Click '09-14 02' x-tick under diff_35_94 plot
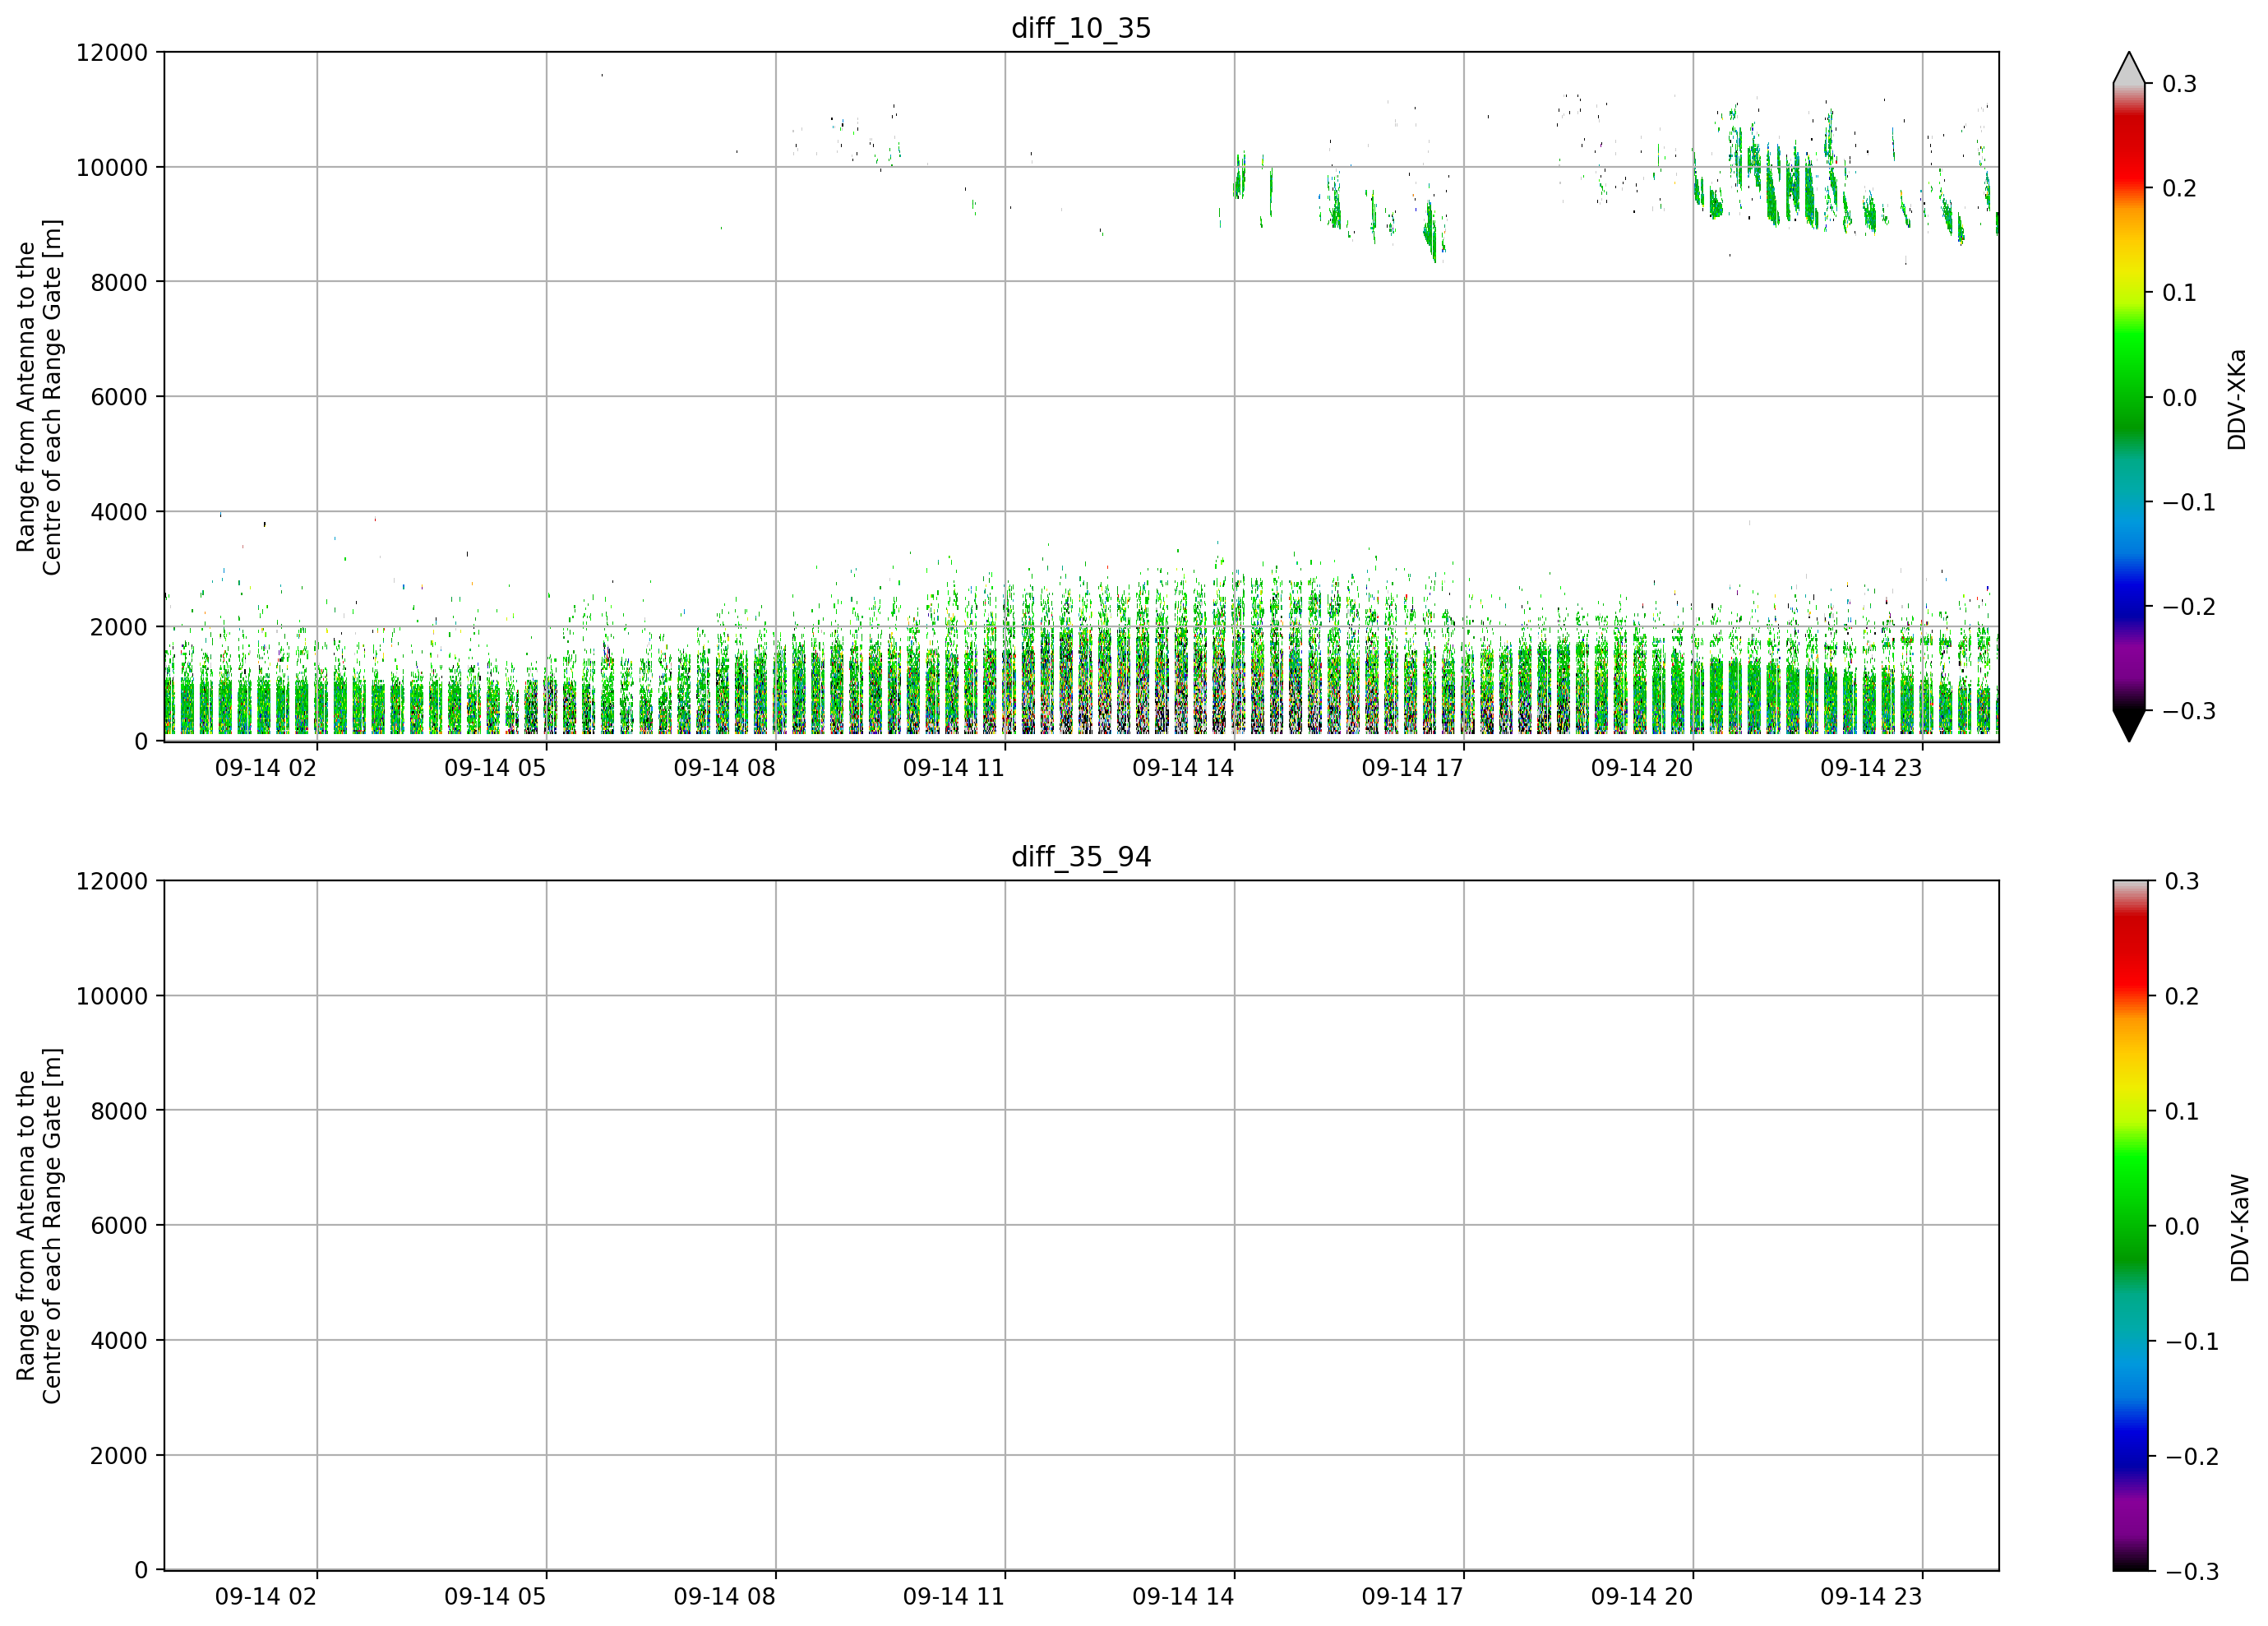2268x1626 pixels. point(266,1597)
